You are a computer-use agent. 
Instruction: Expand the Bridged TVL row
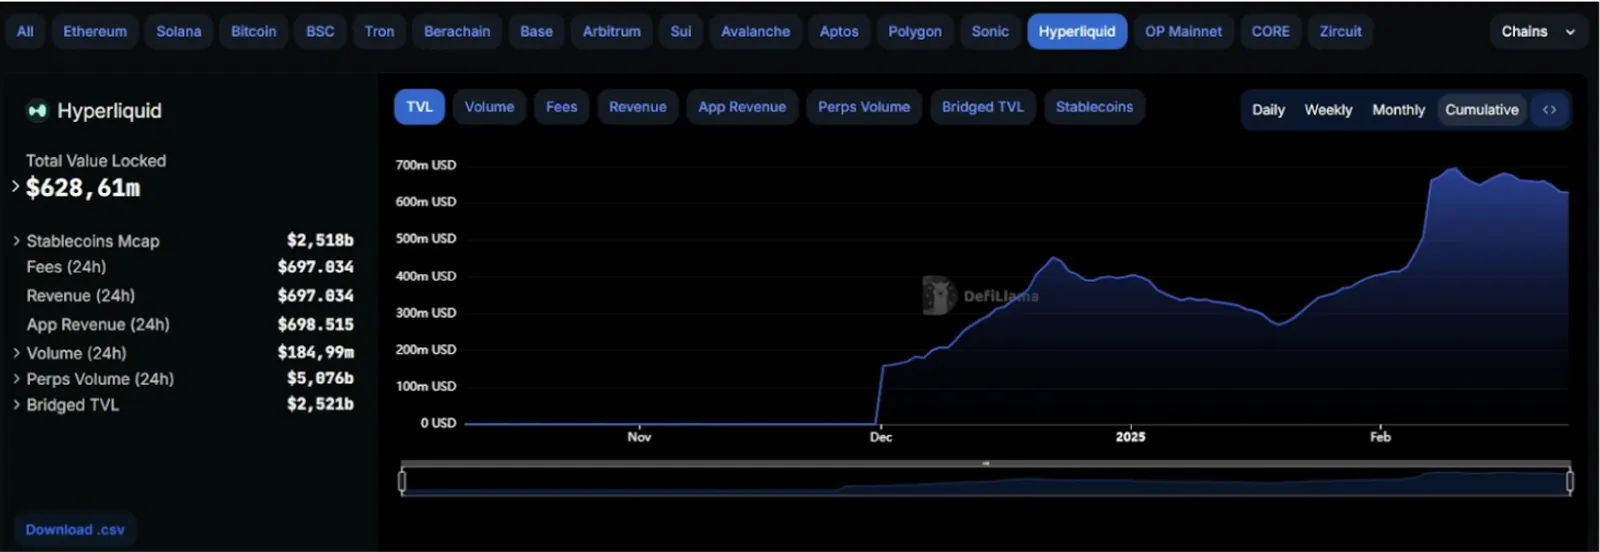point(16,405)
